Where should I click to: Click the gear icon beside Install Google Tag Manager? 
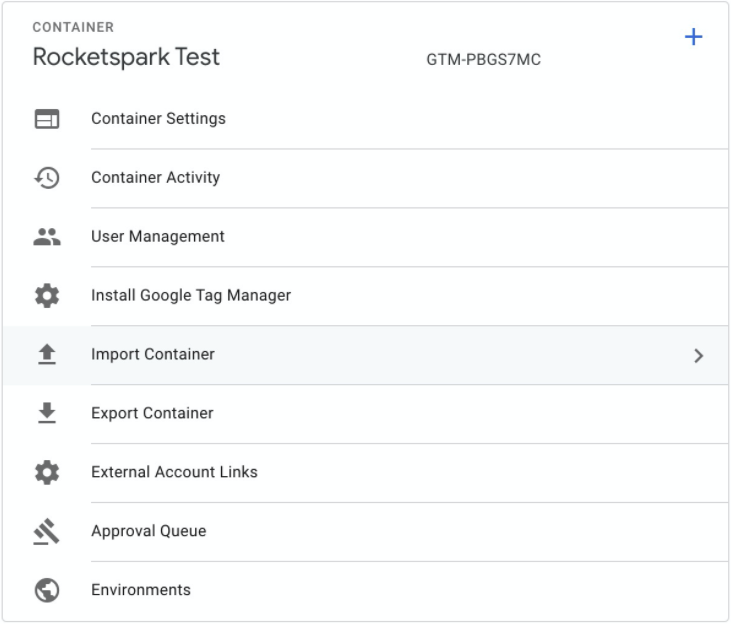pyautogui.click(x=47, y=296)
